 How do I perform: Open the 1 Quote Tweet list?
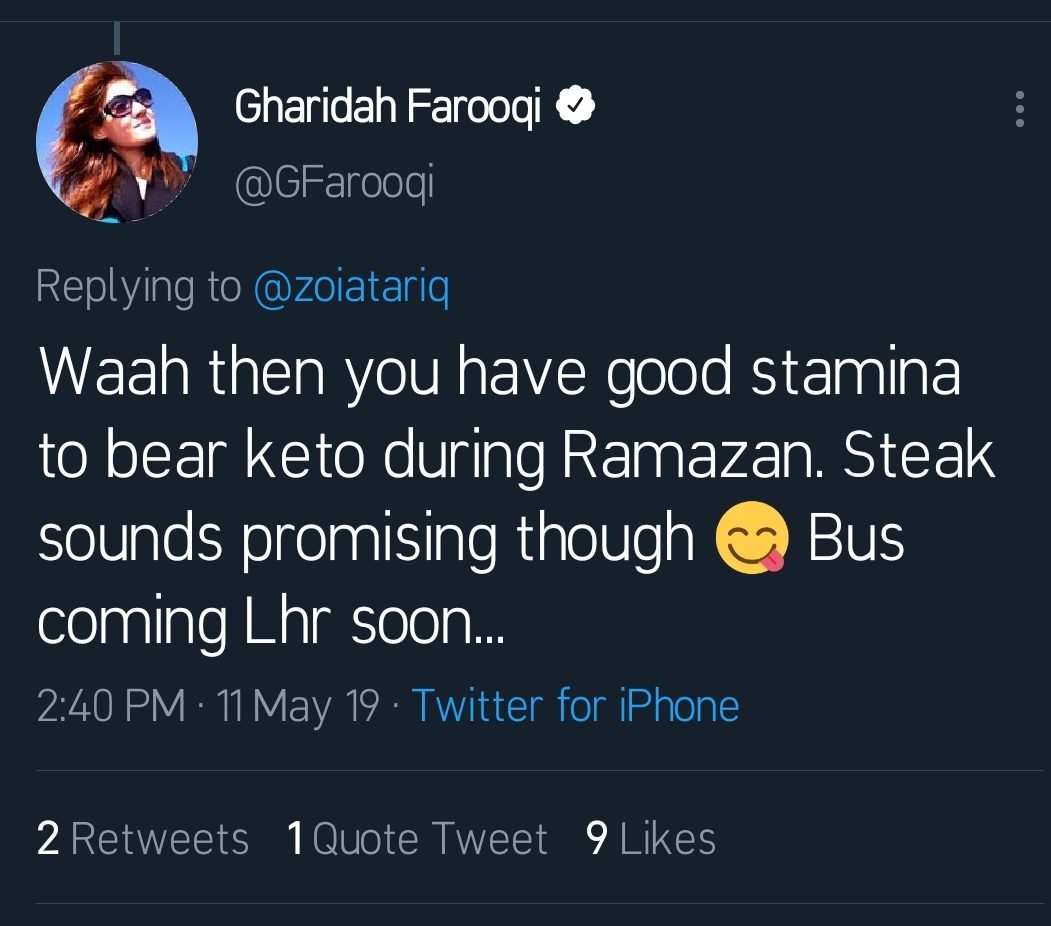click(417, 838)
